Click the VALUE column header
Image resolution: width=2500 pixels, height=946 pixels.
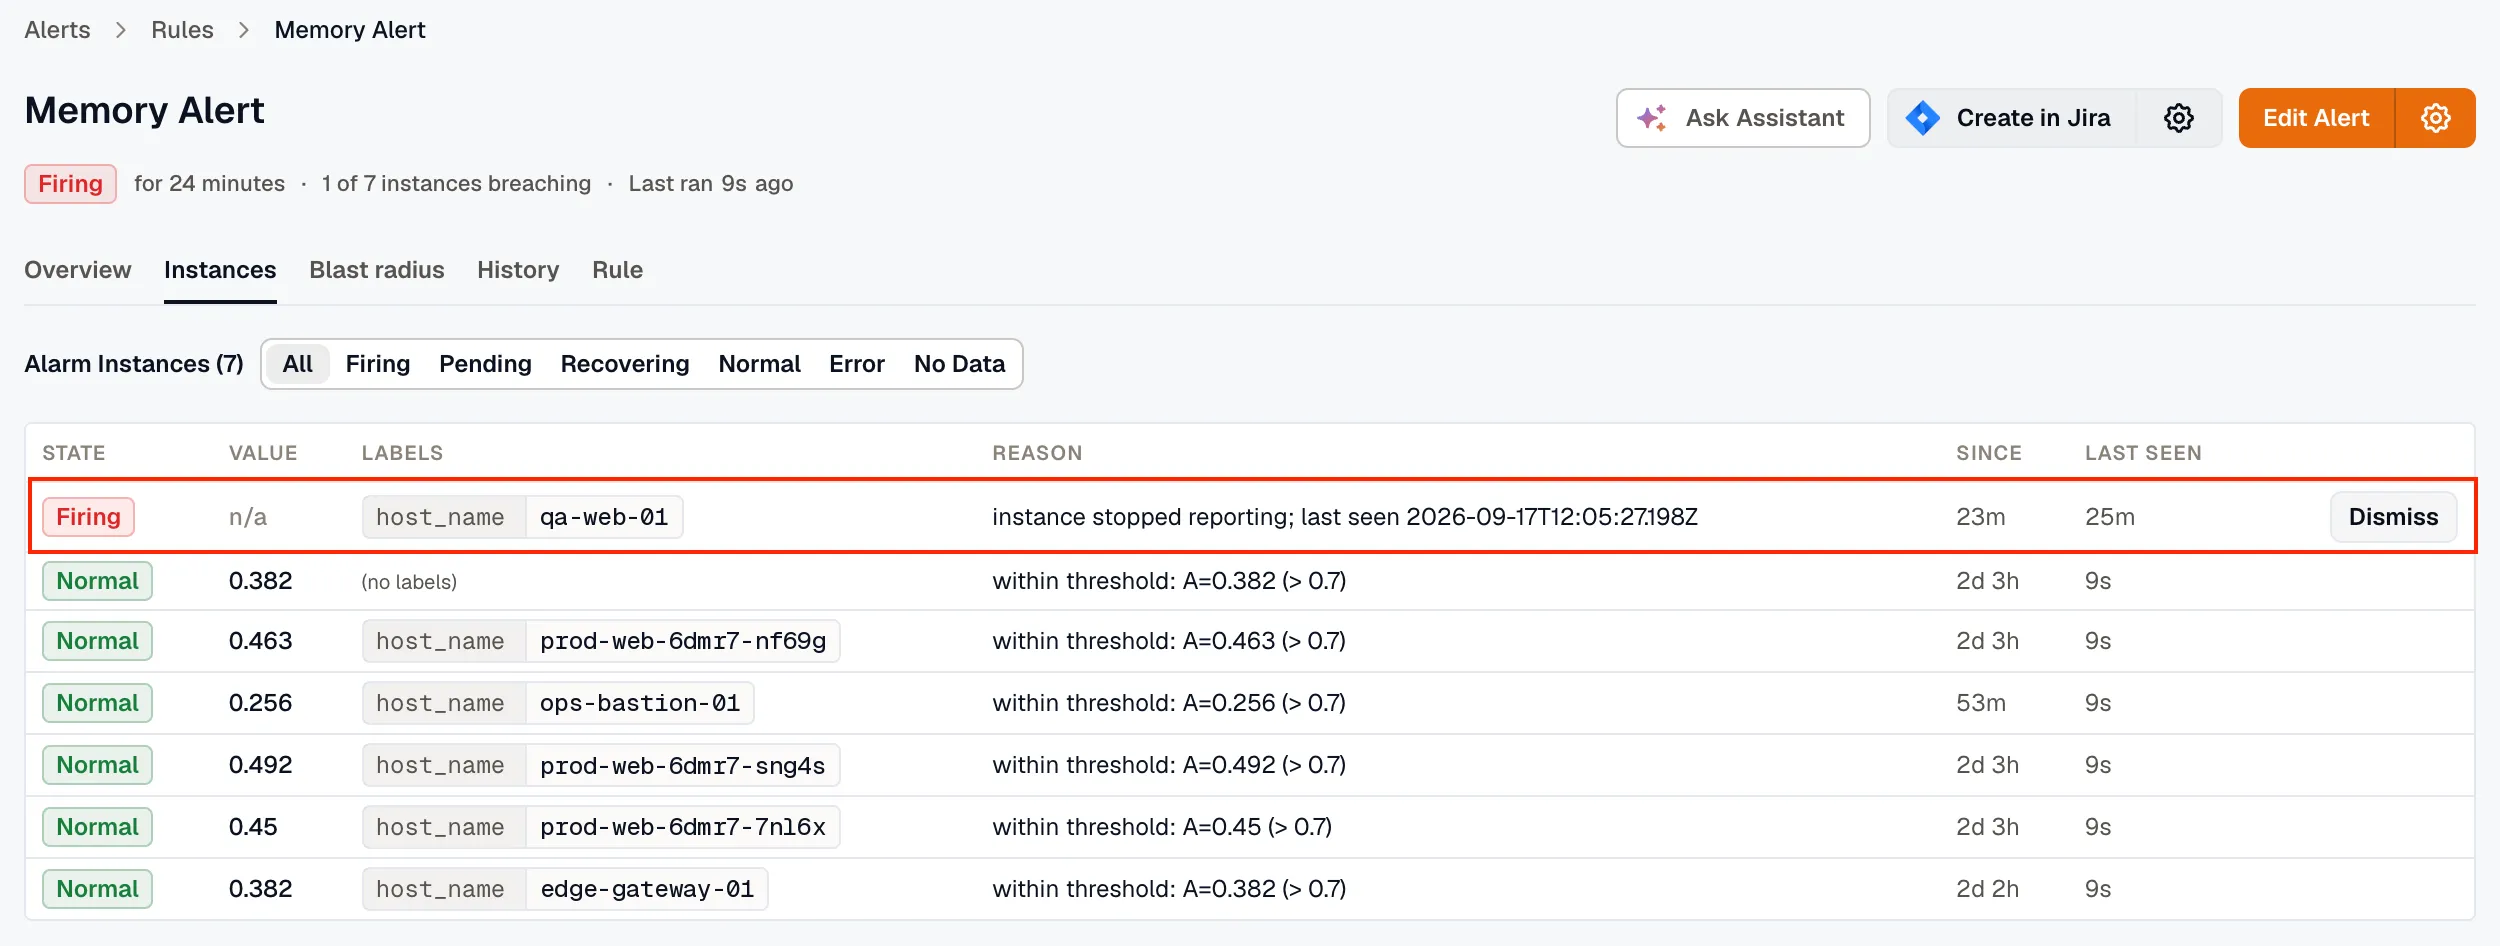tap(263, 453)
